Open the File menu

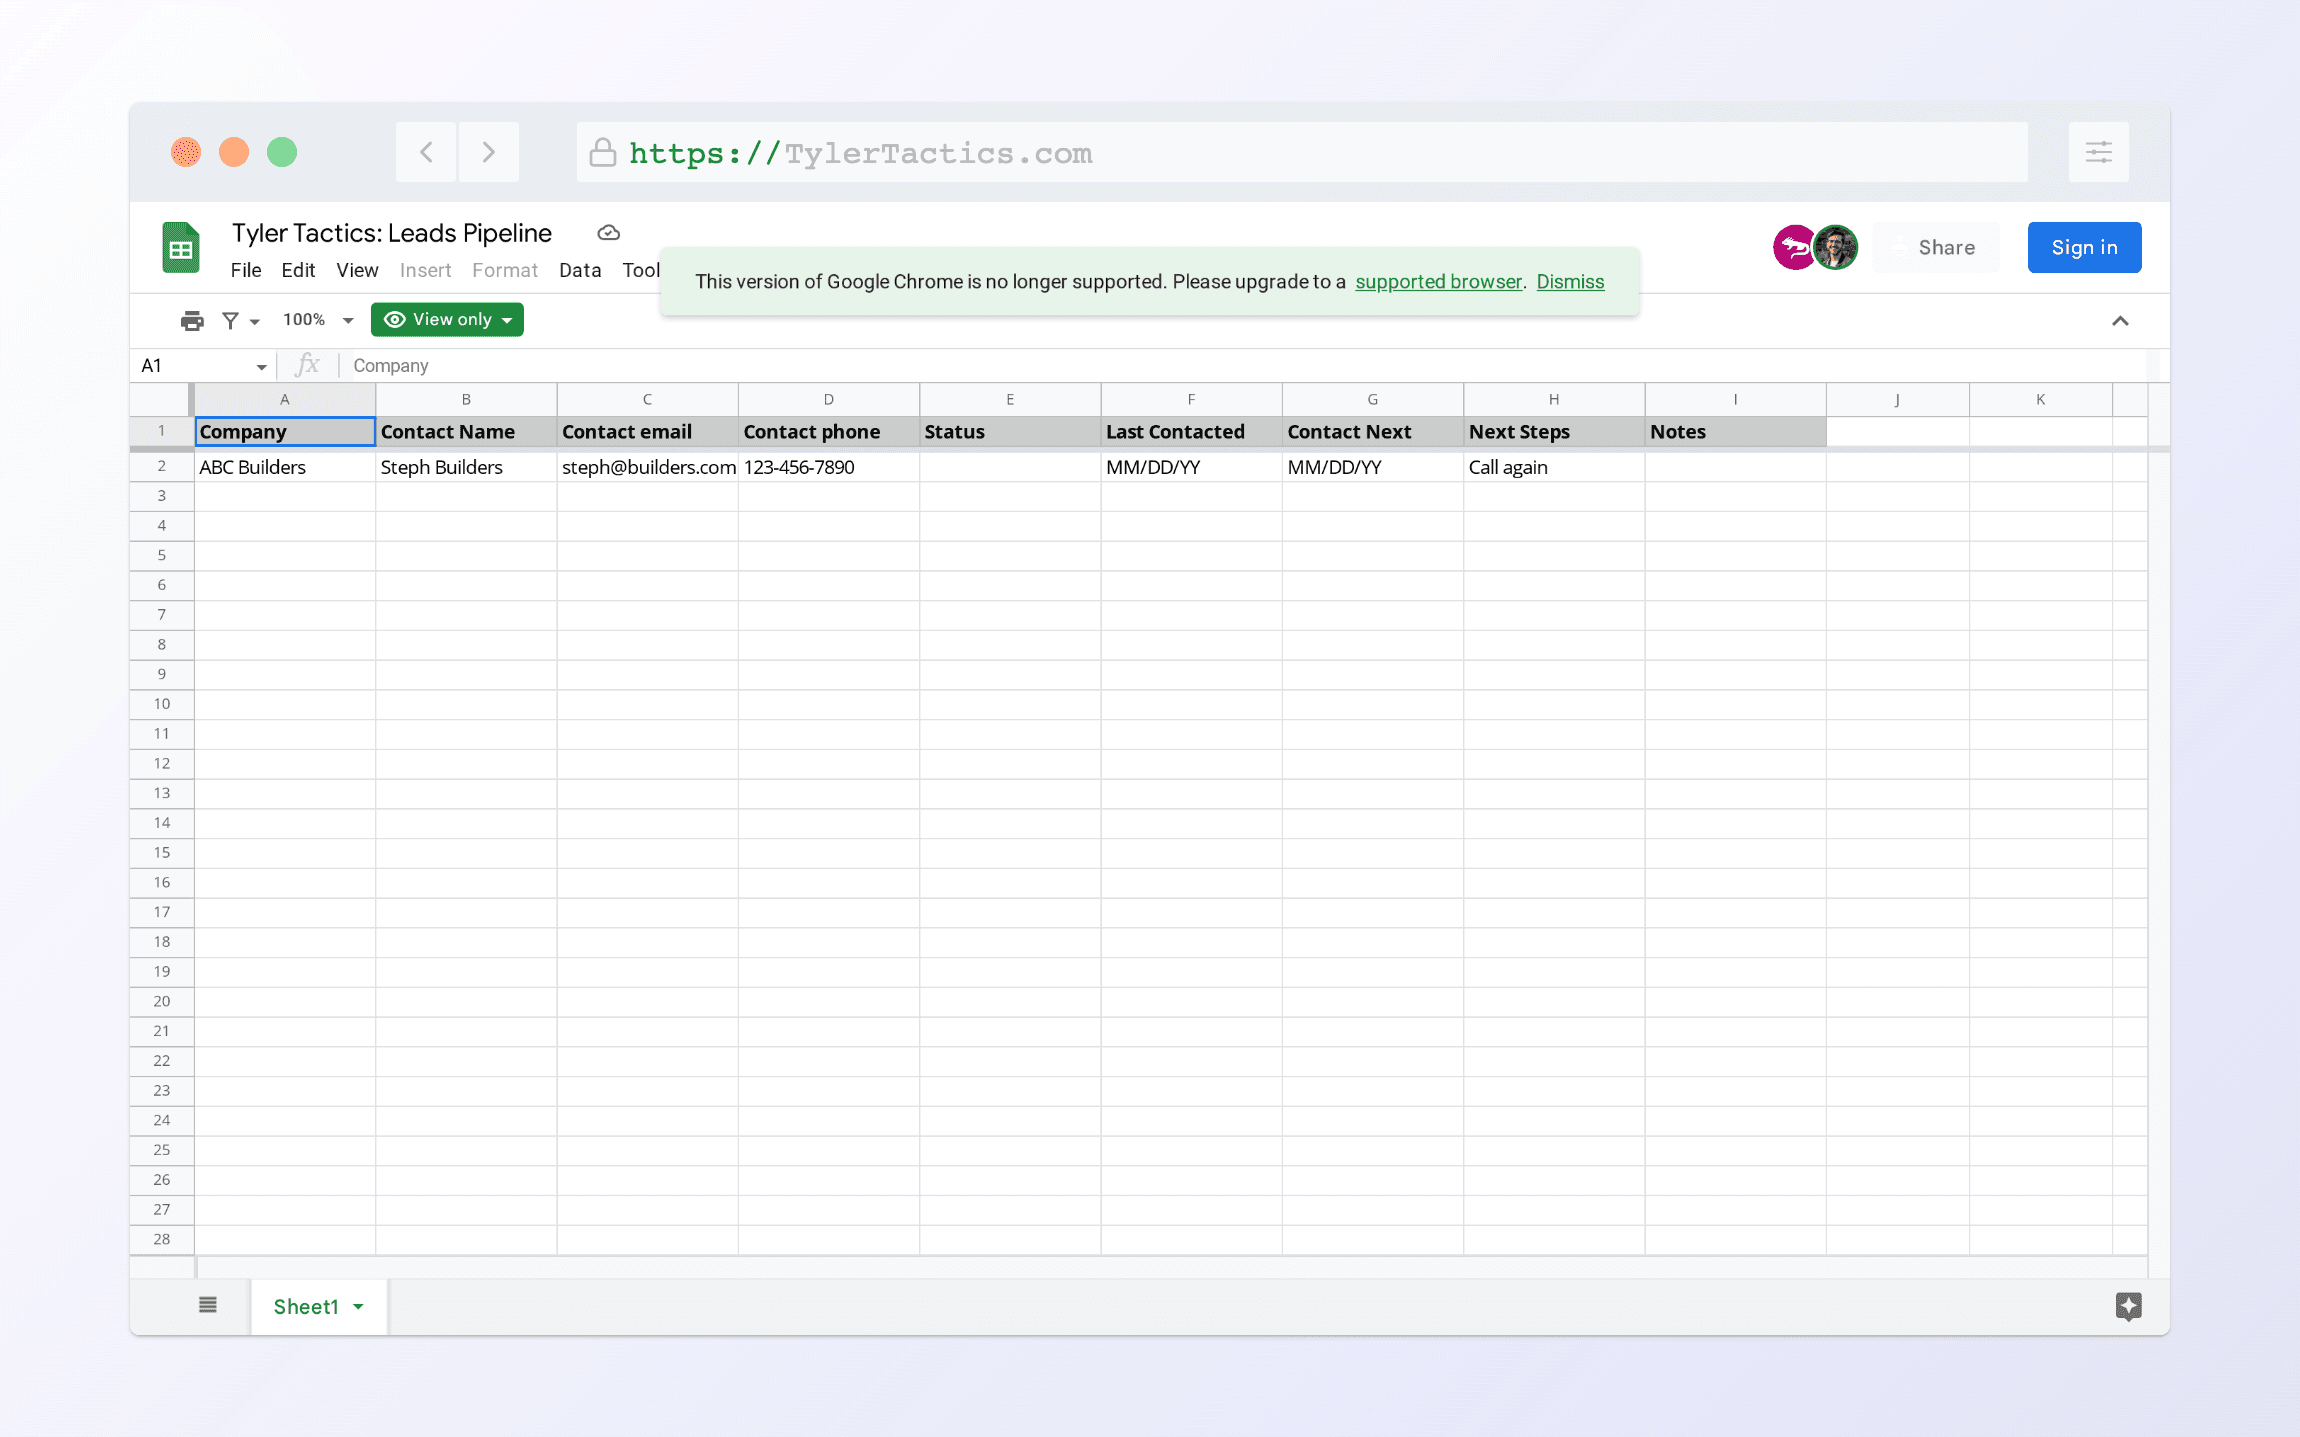pyautogui.click(x=245, y=270)
